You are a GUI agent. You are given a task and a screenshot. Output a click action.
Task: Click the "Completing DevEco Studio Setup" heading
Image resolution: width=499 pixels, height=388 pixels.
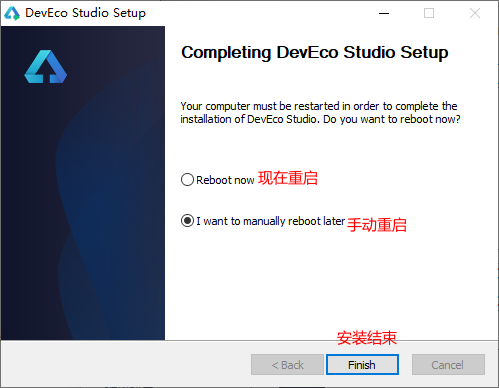click(x=315, y=53)
